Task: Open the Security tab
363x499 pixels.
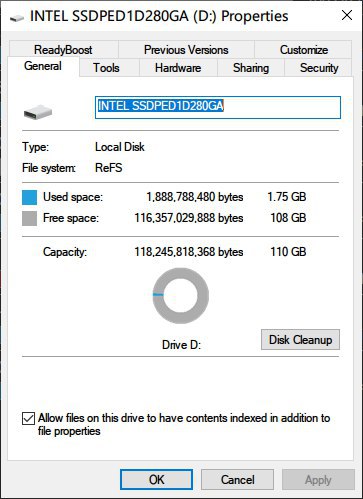Action: point(318,68)
